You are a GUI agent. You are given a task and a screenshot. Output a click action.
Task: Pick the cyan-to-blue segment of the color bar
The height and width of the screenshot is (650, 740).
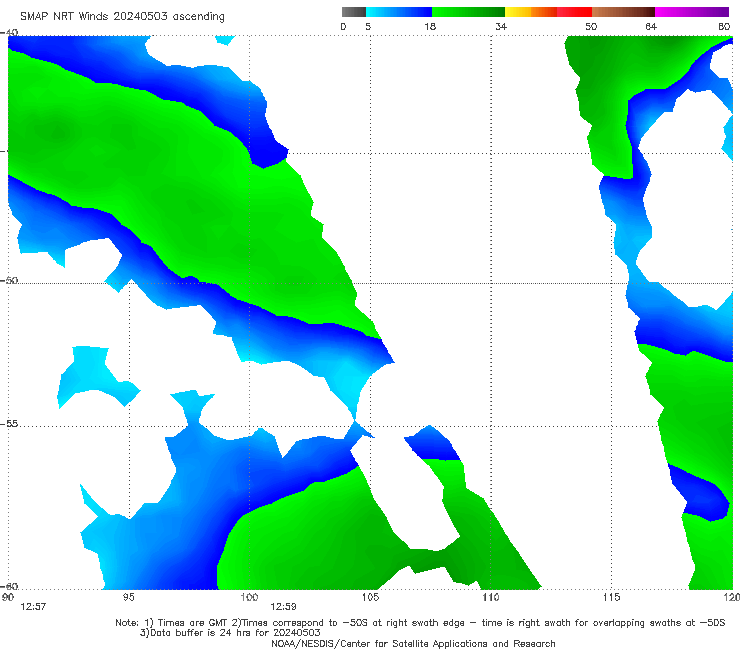[x=399, y=12]
